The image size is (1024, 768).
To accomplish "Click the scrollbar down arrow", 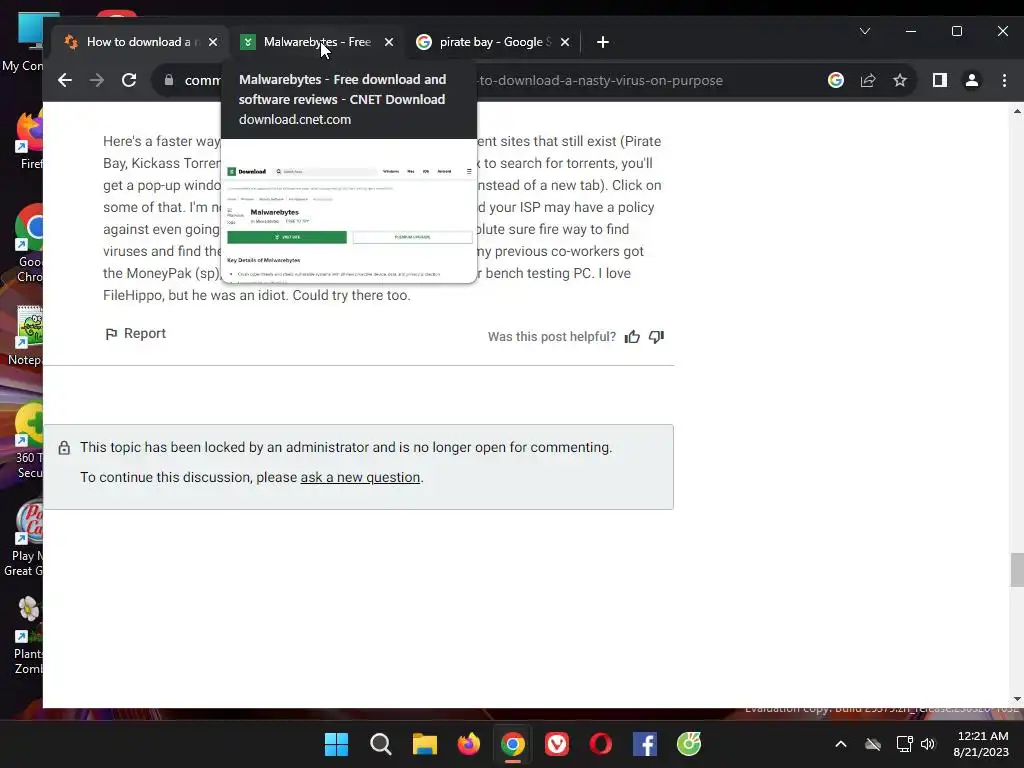I will click(x=1017, y=699).
